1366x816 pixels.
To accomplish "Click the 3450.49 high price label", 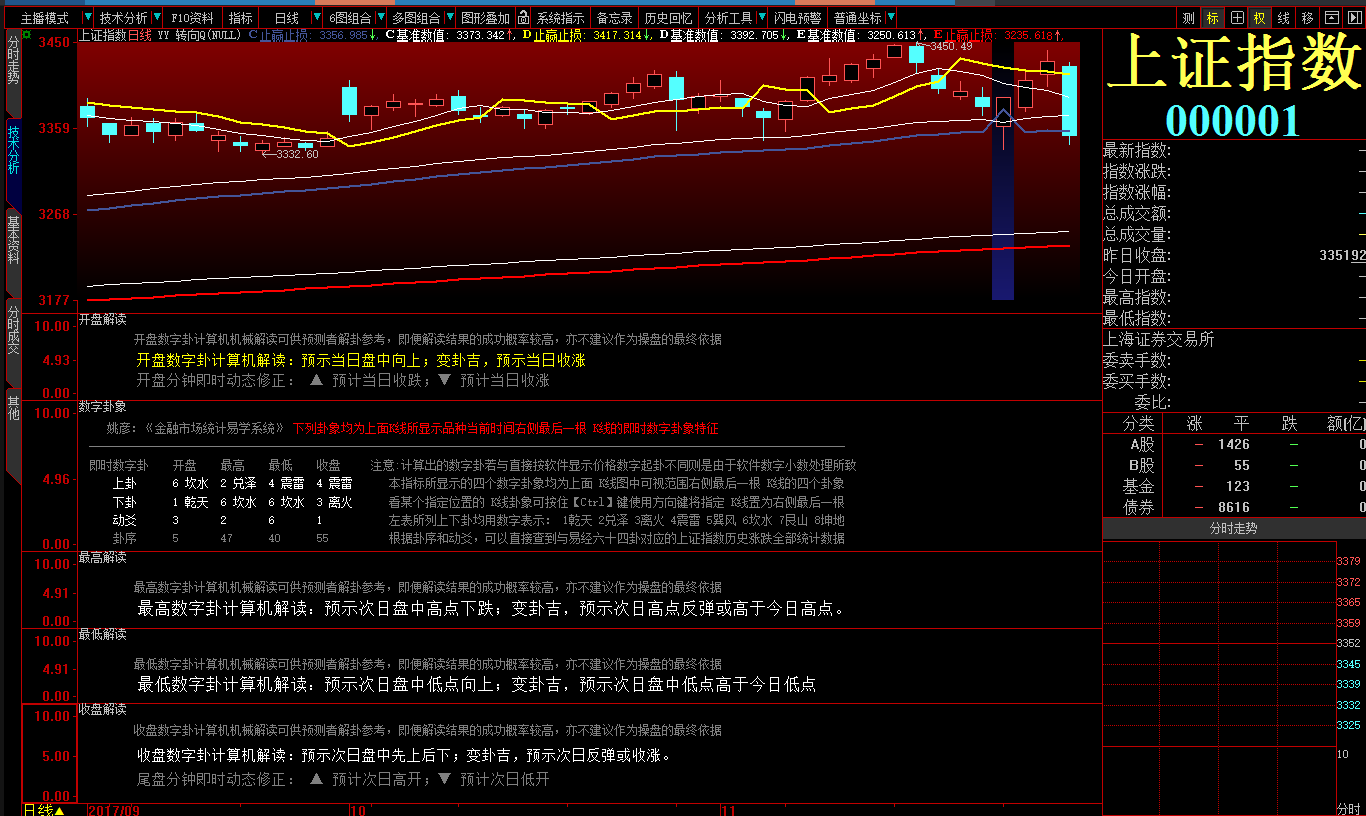I will [x=950, y=46].
